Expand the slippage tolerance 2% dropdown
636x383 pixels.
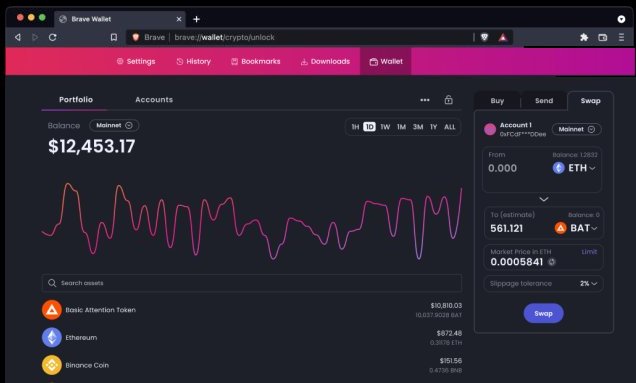click(588, 284)
